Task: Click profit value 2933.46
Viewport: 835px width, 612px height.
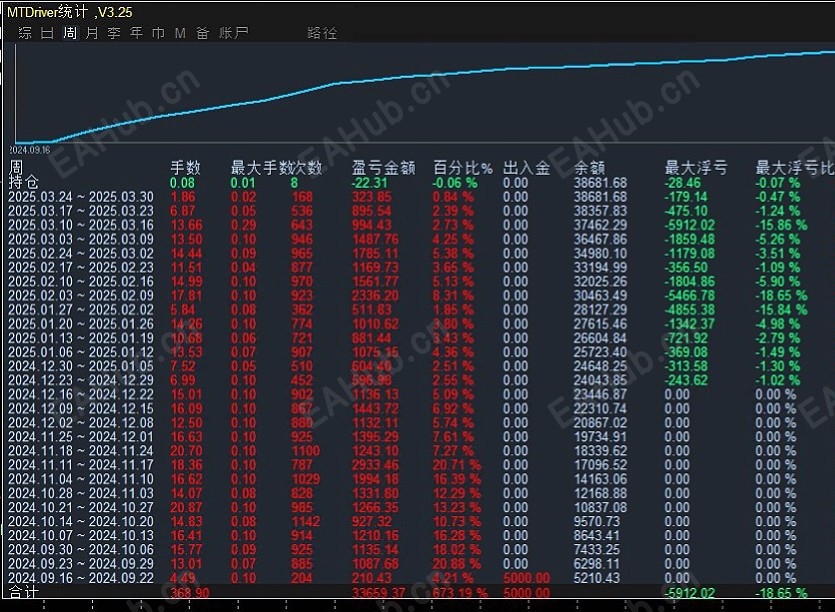Action: [x=375, y=465]
